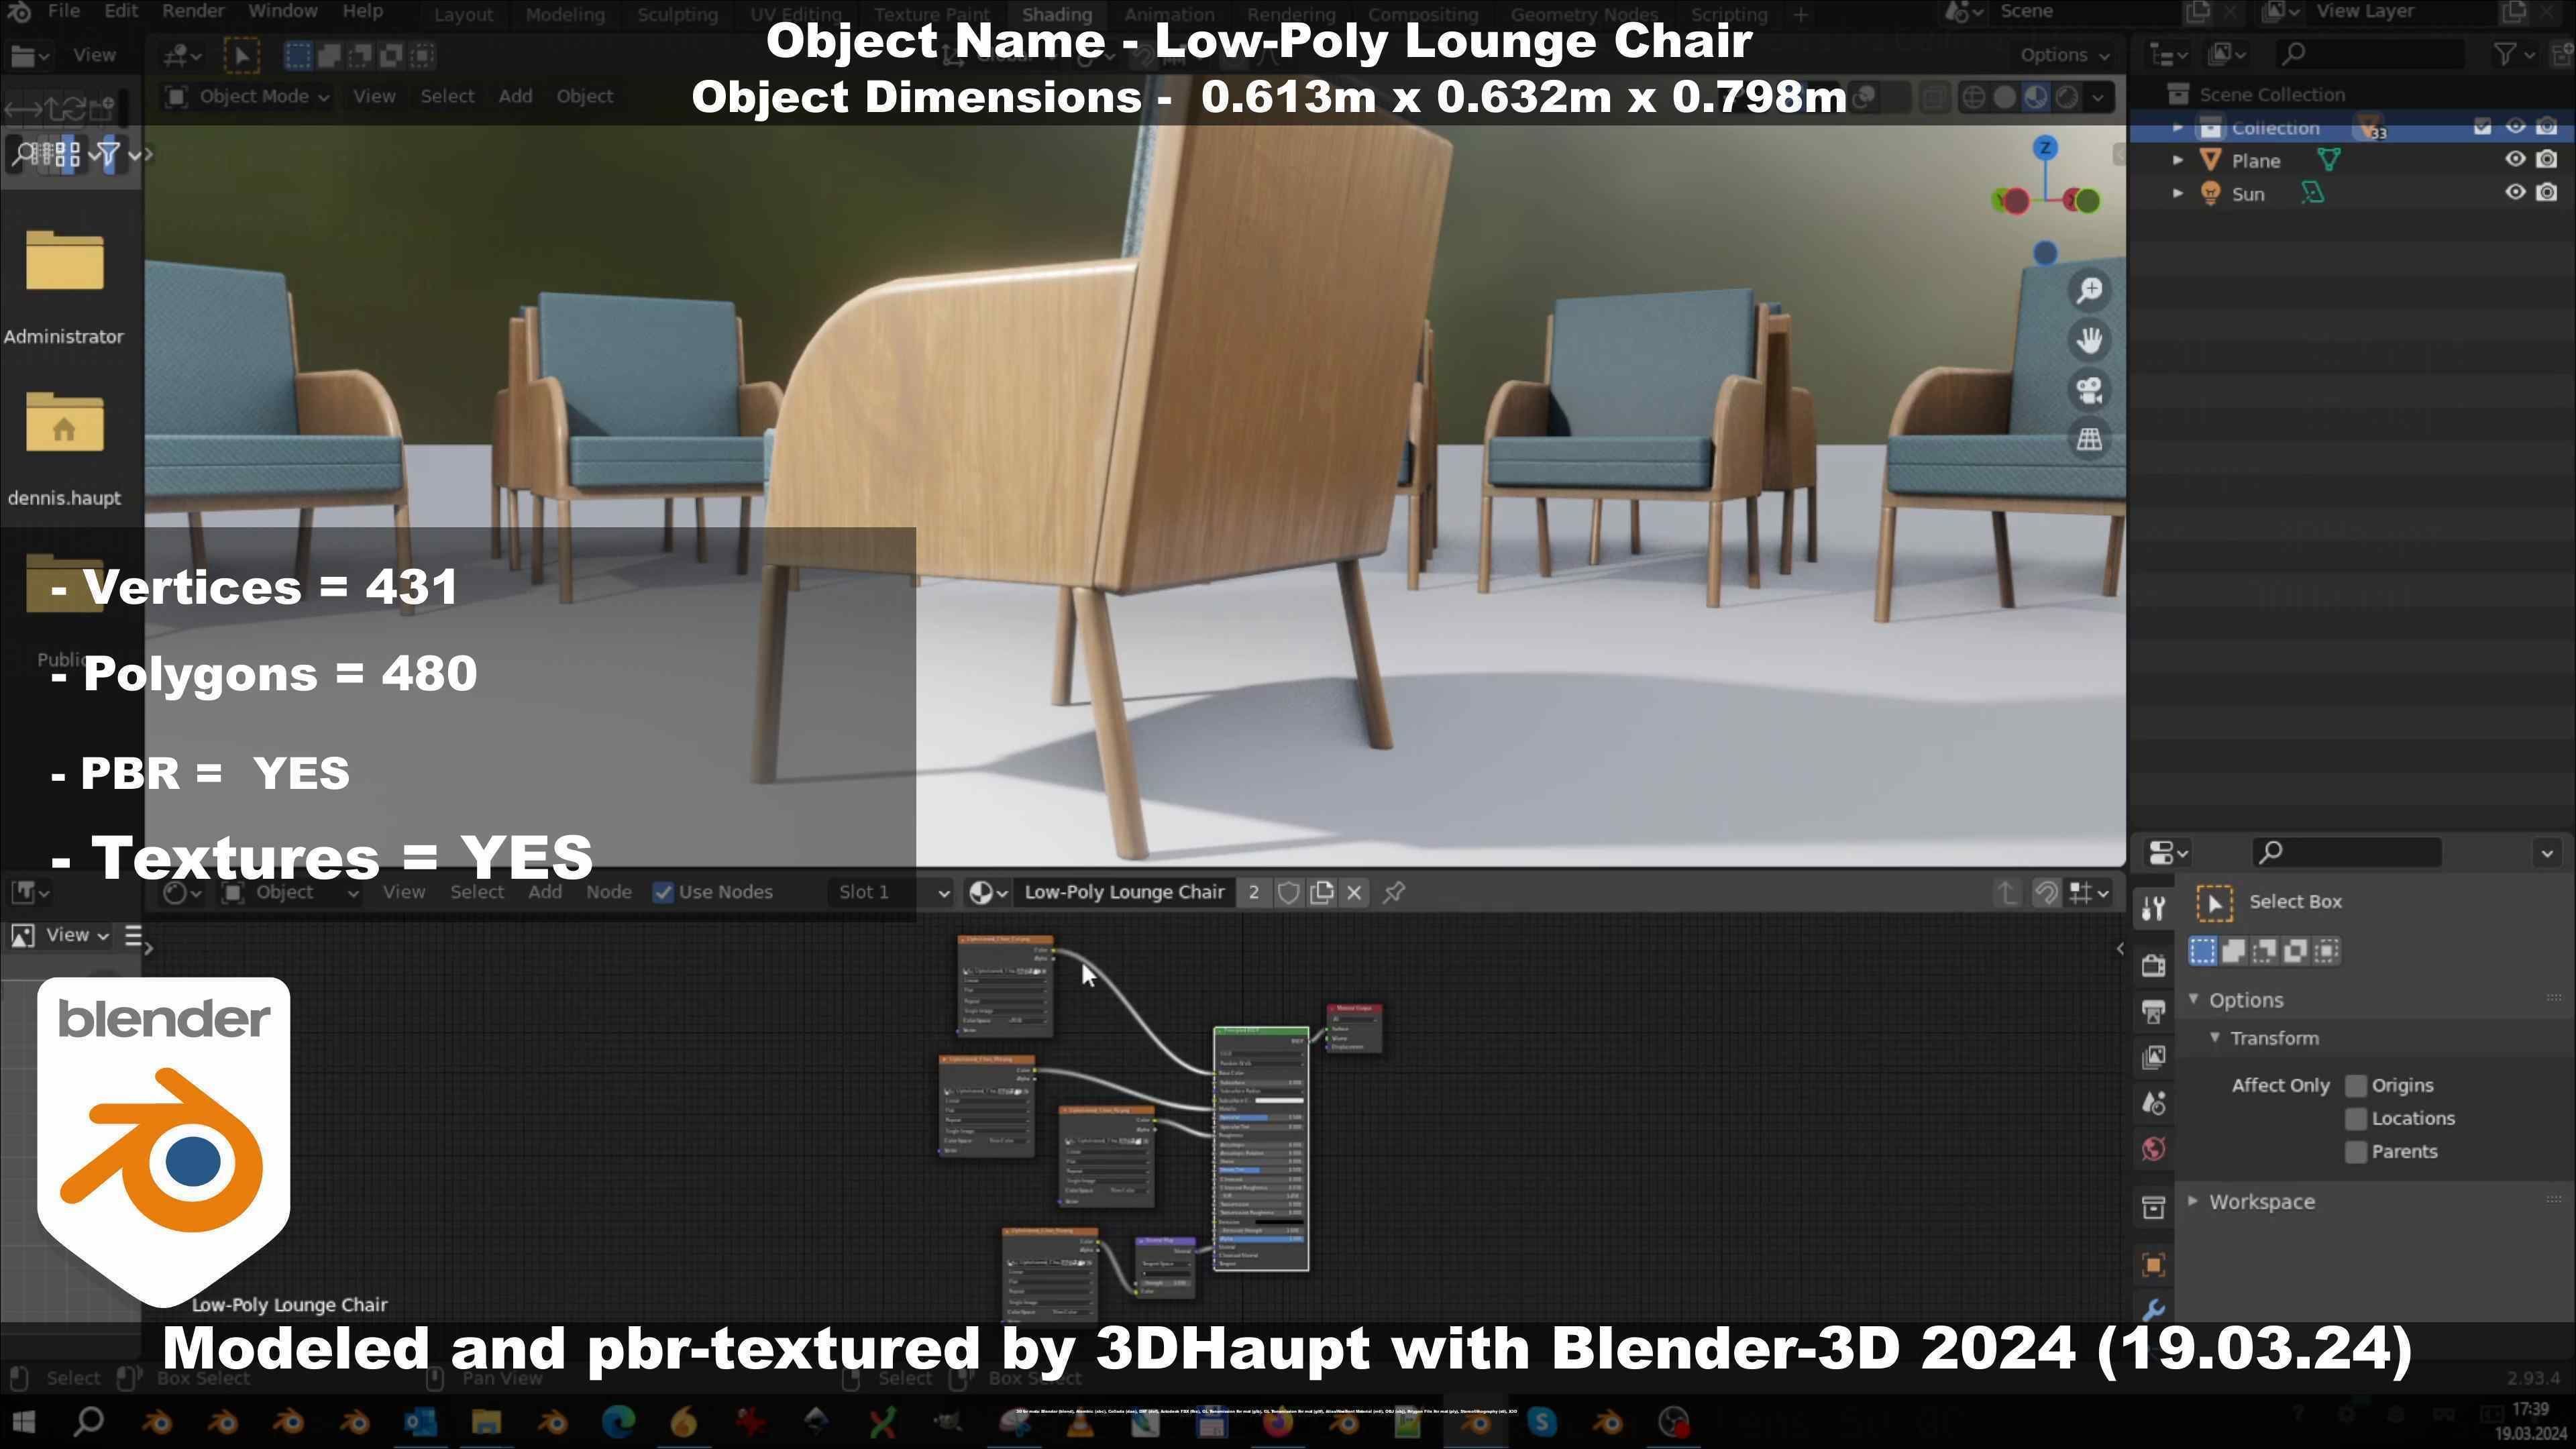Switch perspective/orthographic with the grid icon
Screen dimensions: 2576x1449
click(2089, 440)
